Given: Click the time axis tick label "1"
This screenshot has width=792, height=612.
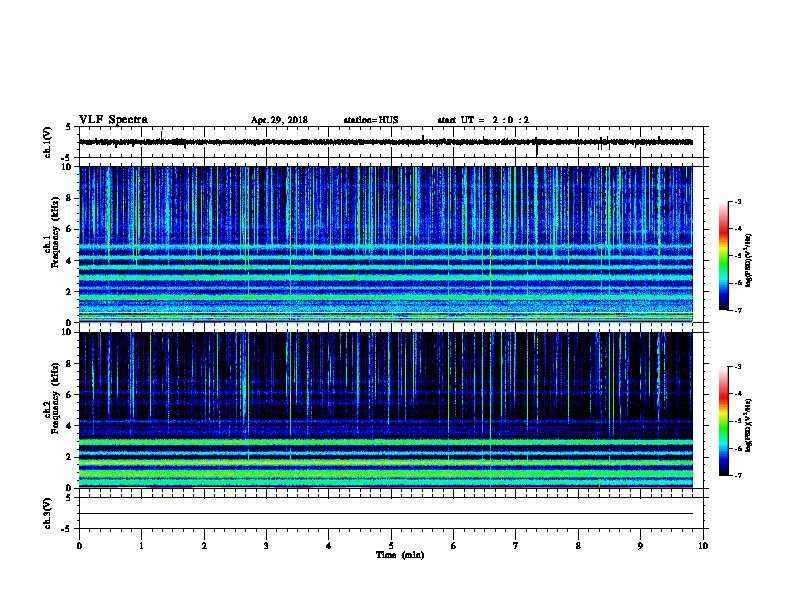Looking at the screenshot, I should coord(141,546).
